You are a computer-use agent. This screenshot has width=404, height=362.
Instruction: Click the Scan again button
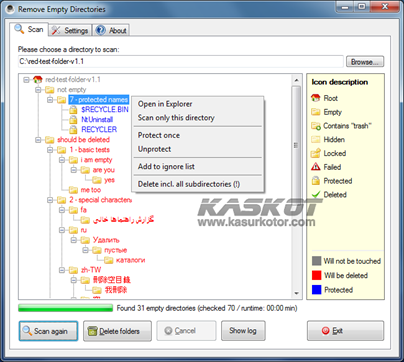point(48,331)
